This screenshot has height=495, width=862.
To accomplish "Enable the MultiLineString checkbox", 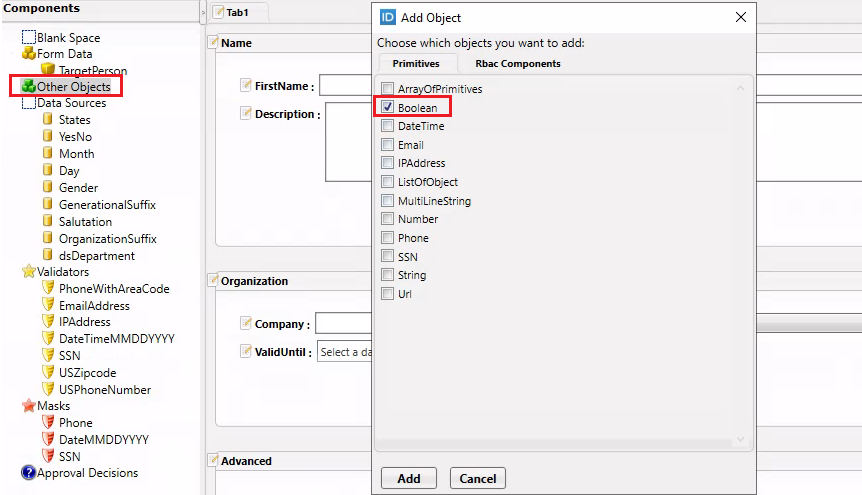I will point(388,200).
